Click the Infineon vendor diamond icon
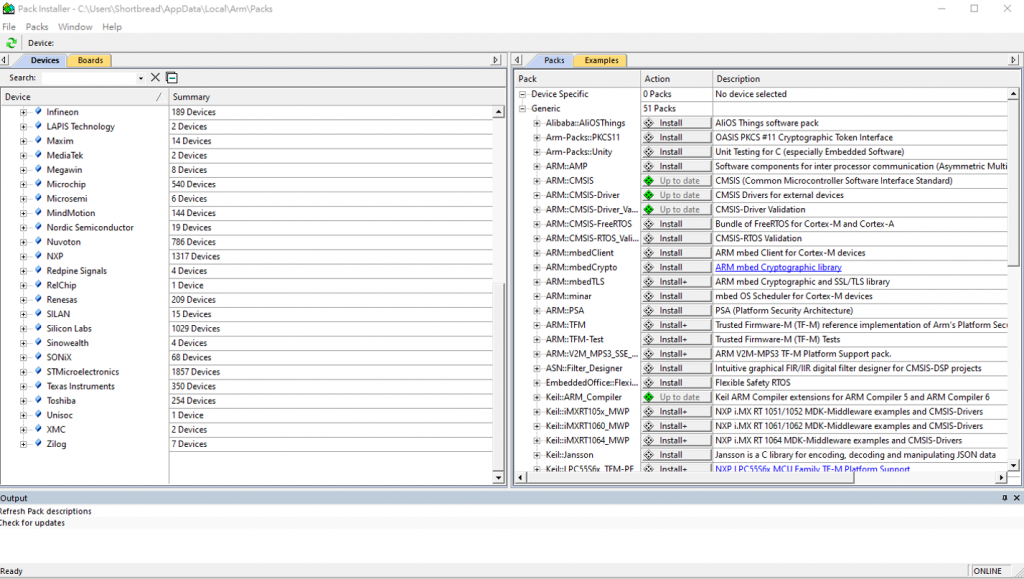The height and width of the screenshot is (579, 1024). 38,112
